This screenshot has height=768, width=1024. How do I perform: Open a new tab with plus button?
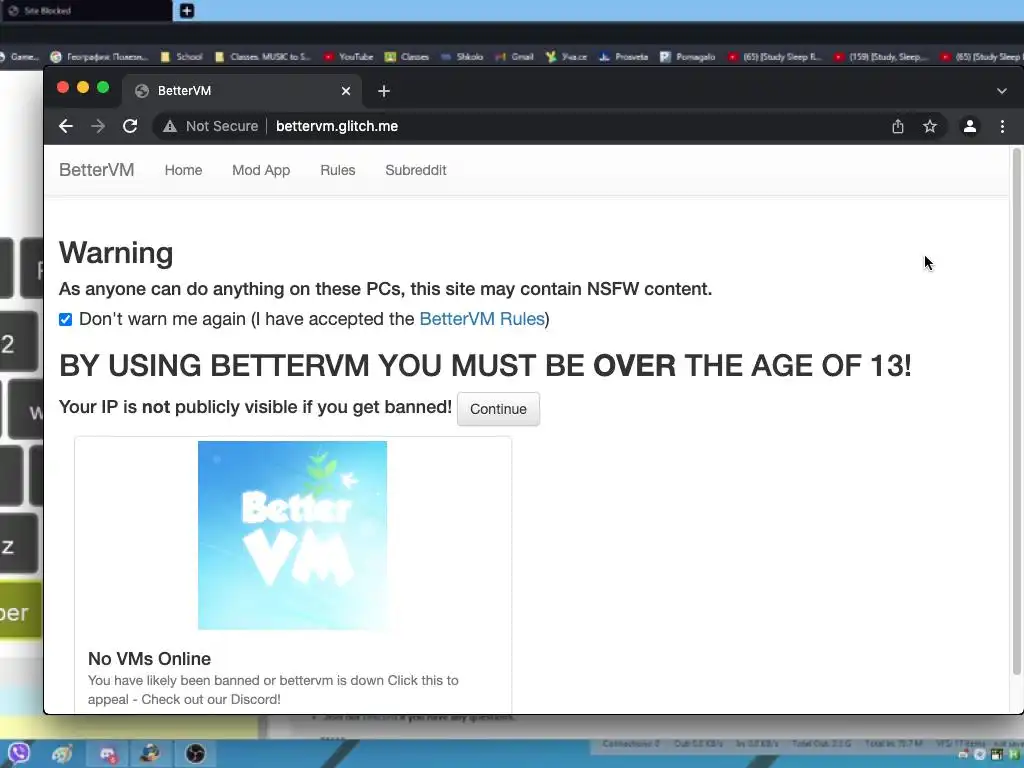384,91
